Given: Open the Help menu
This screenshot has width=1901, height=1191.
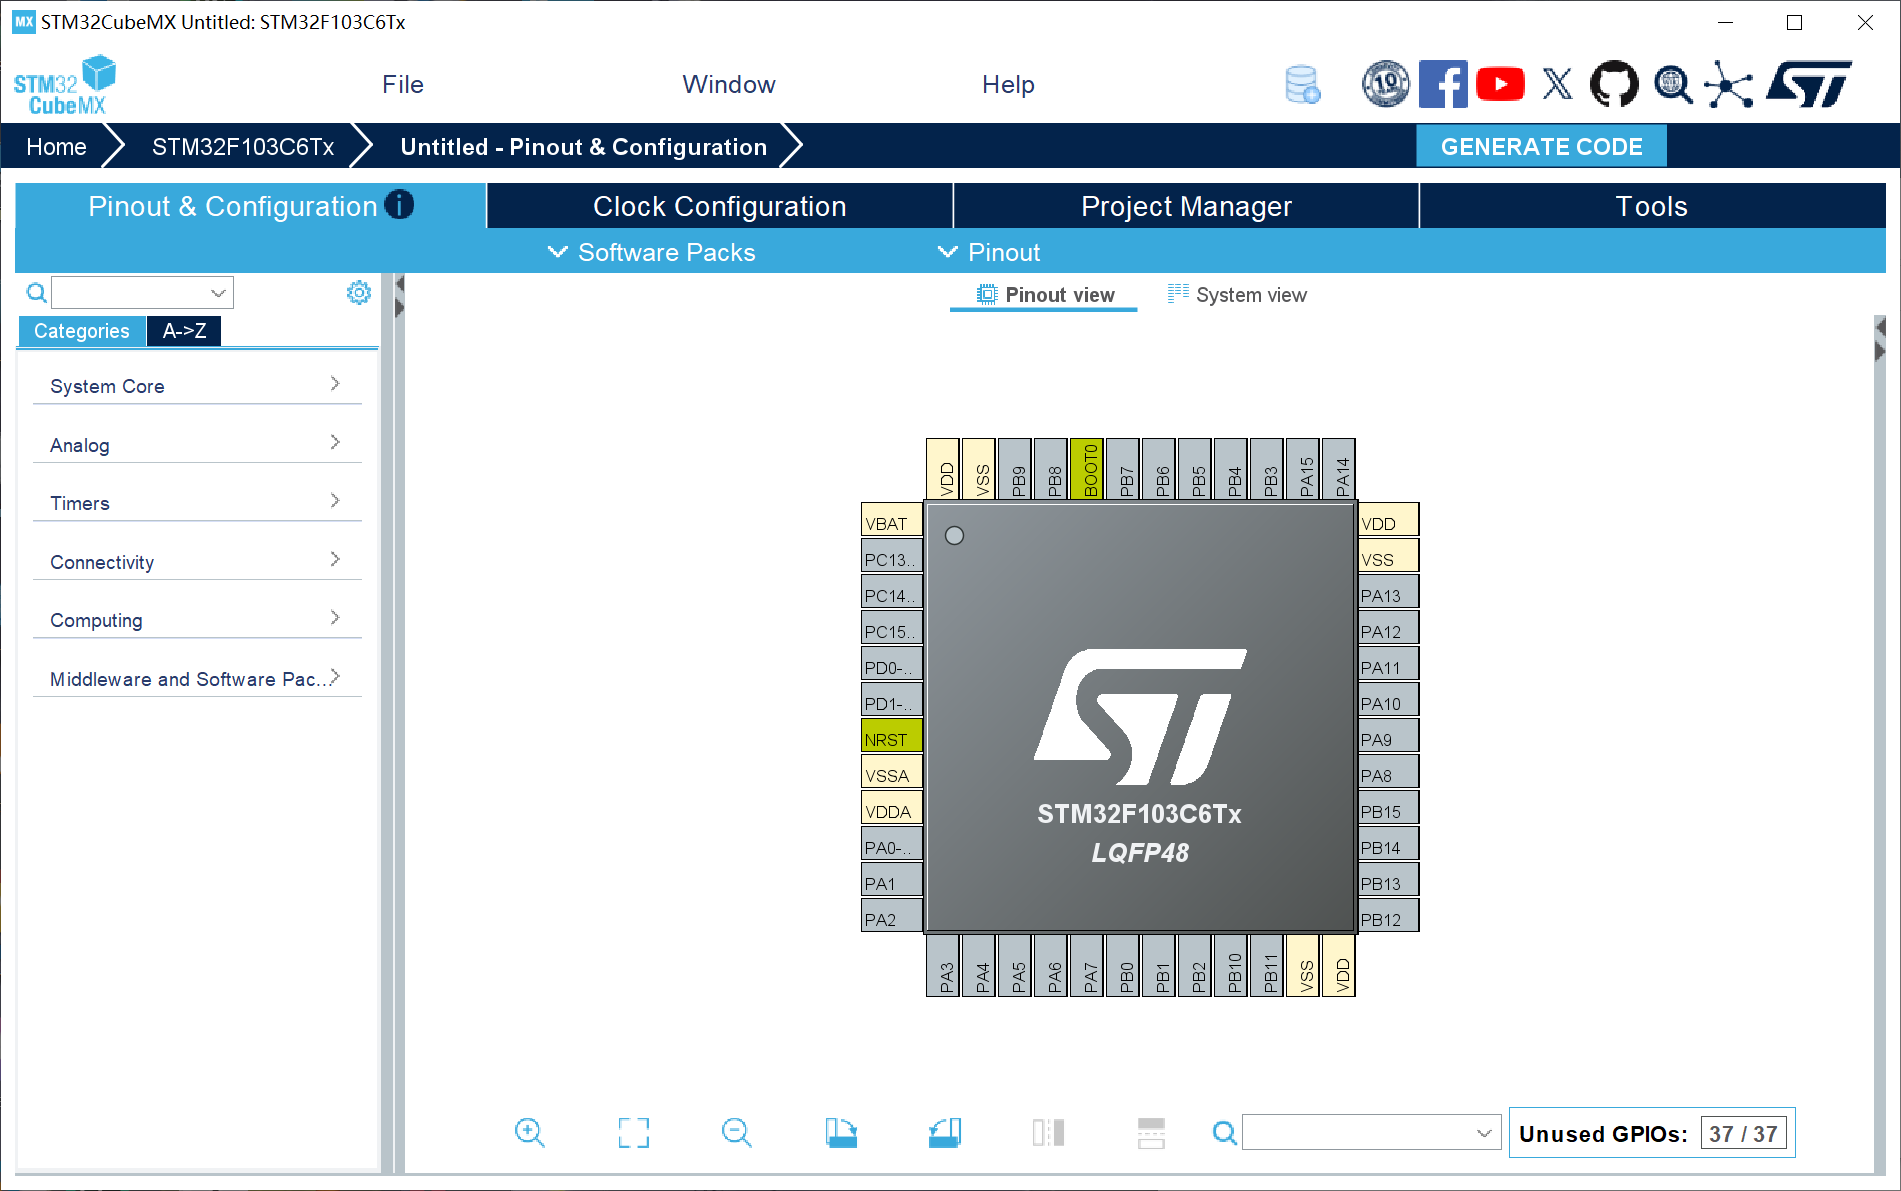Looking at the screenshot, I should coord(1008,85).
